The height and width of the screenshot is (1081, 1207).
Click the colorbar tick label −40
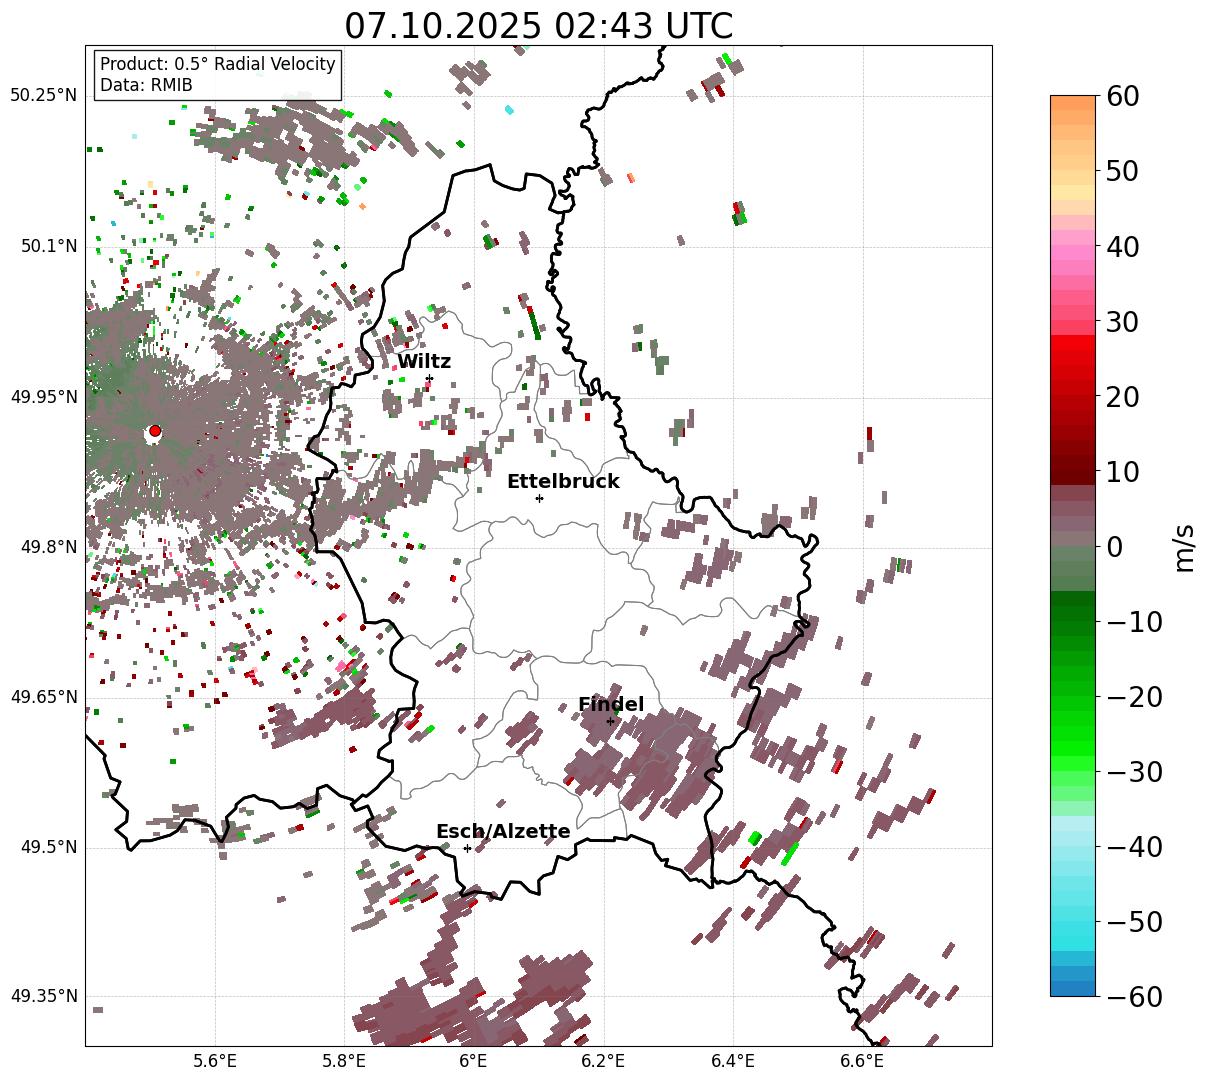pos(1134,847)
